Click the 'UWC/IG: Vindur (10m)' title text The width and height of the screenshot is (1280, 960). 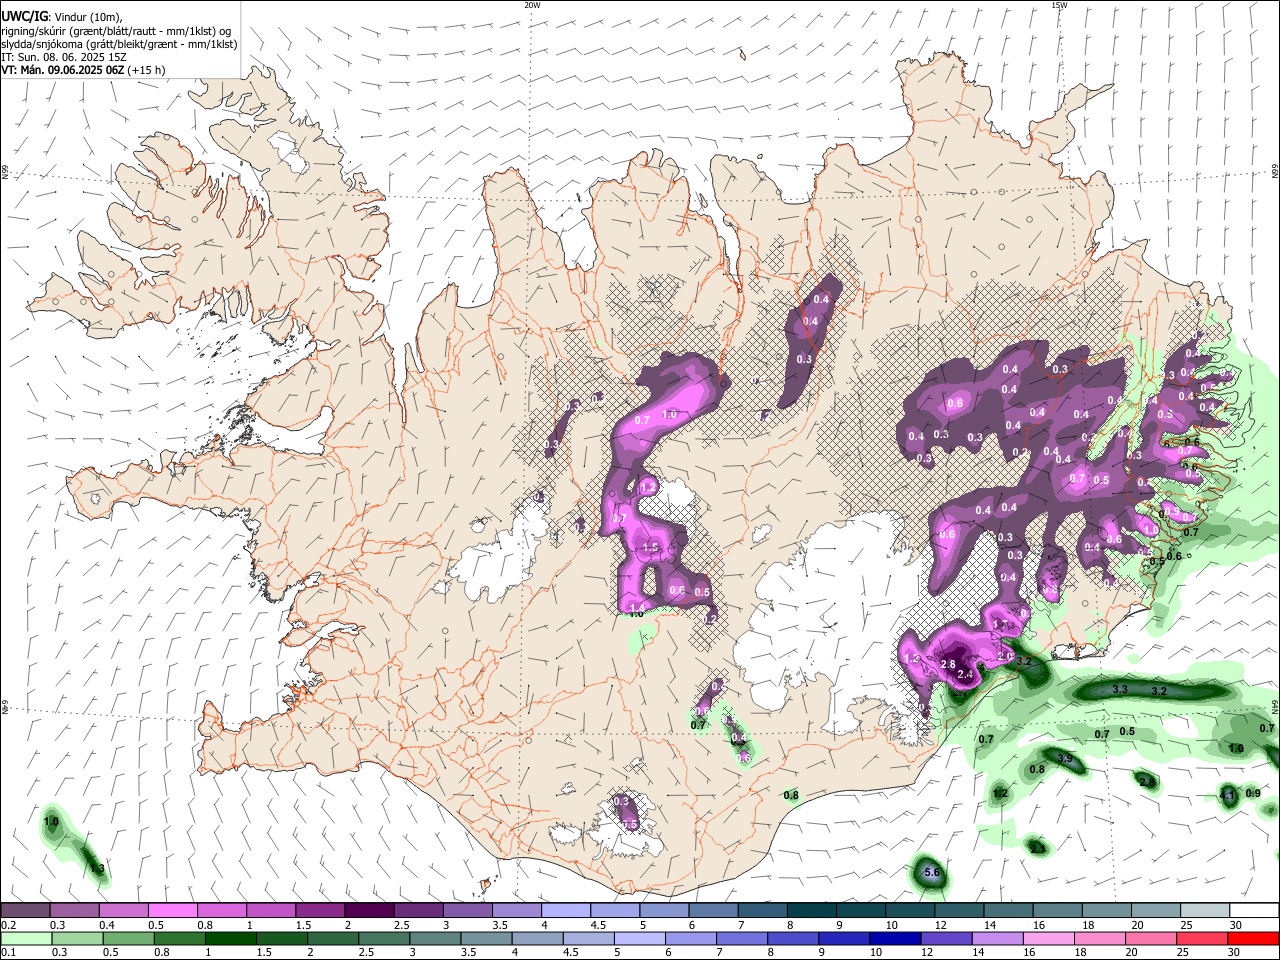coord(62,17)
